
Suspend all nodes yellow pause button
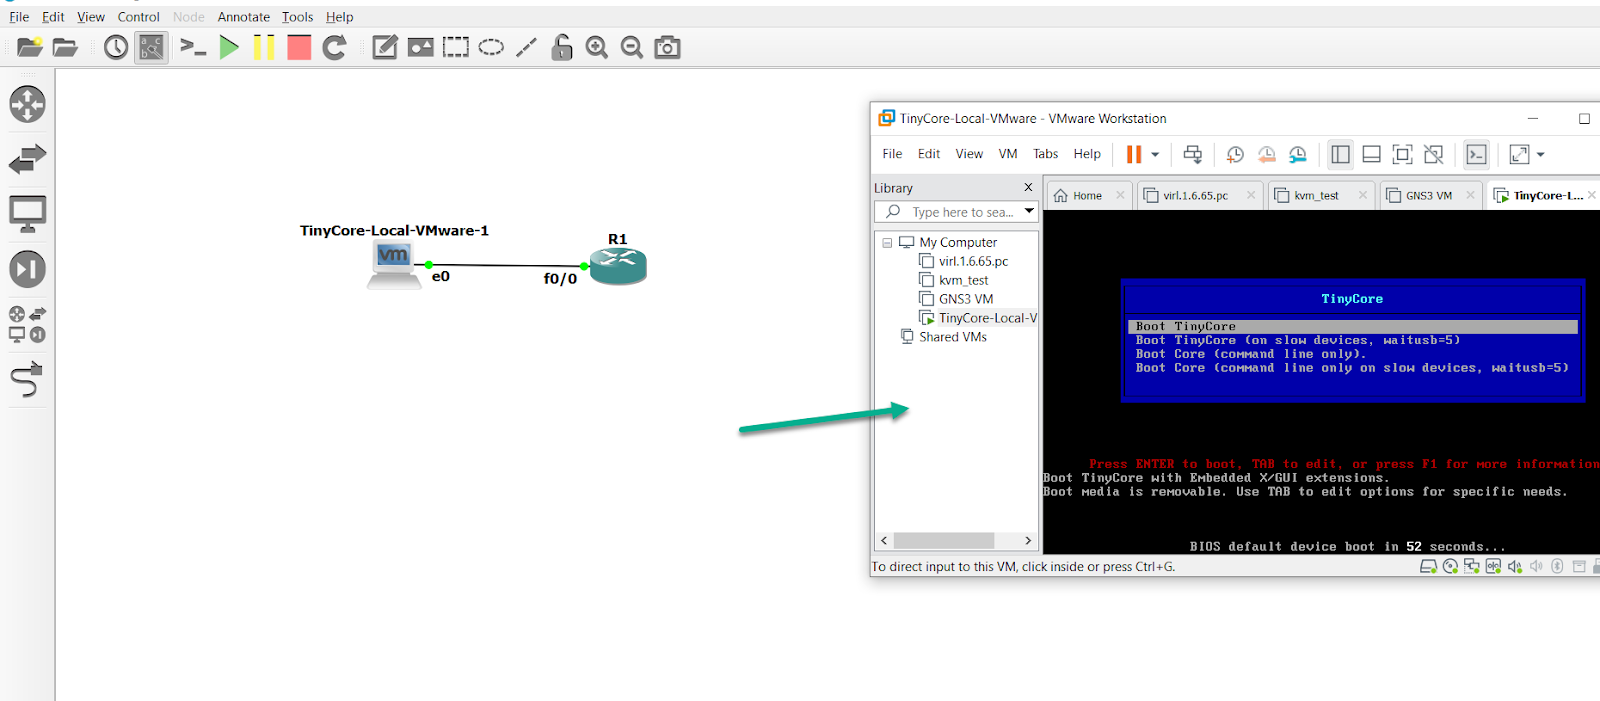coord(263,47)
